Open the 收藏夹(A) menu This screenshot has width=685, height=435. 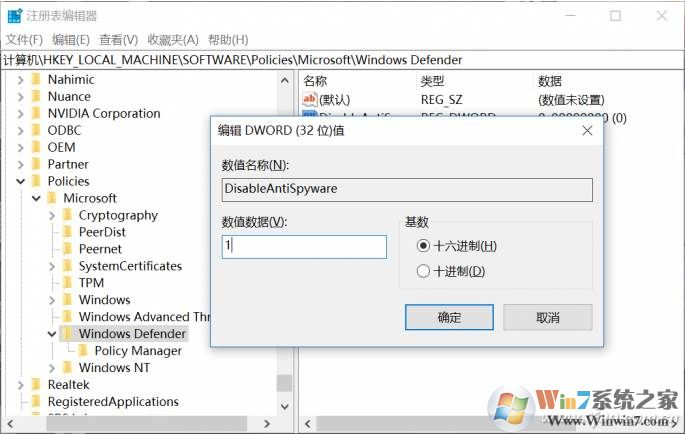pyautogui.click(x=173, y=40)
